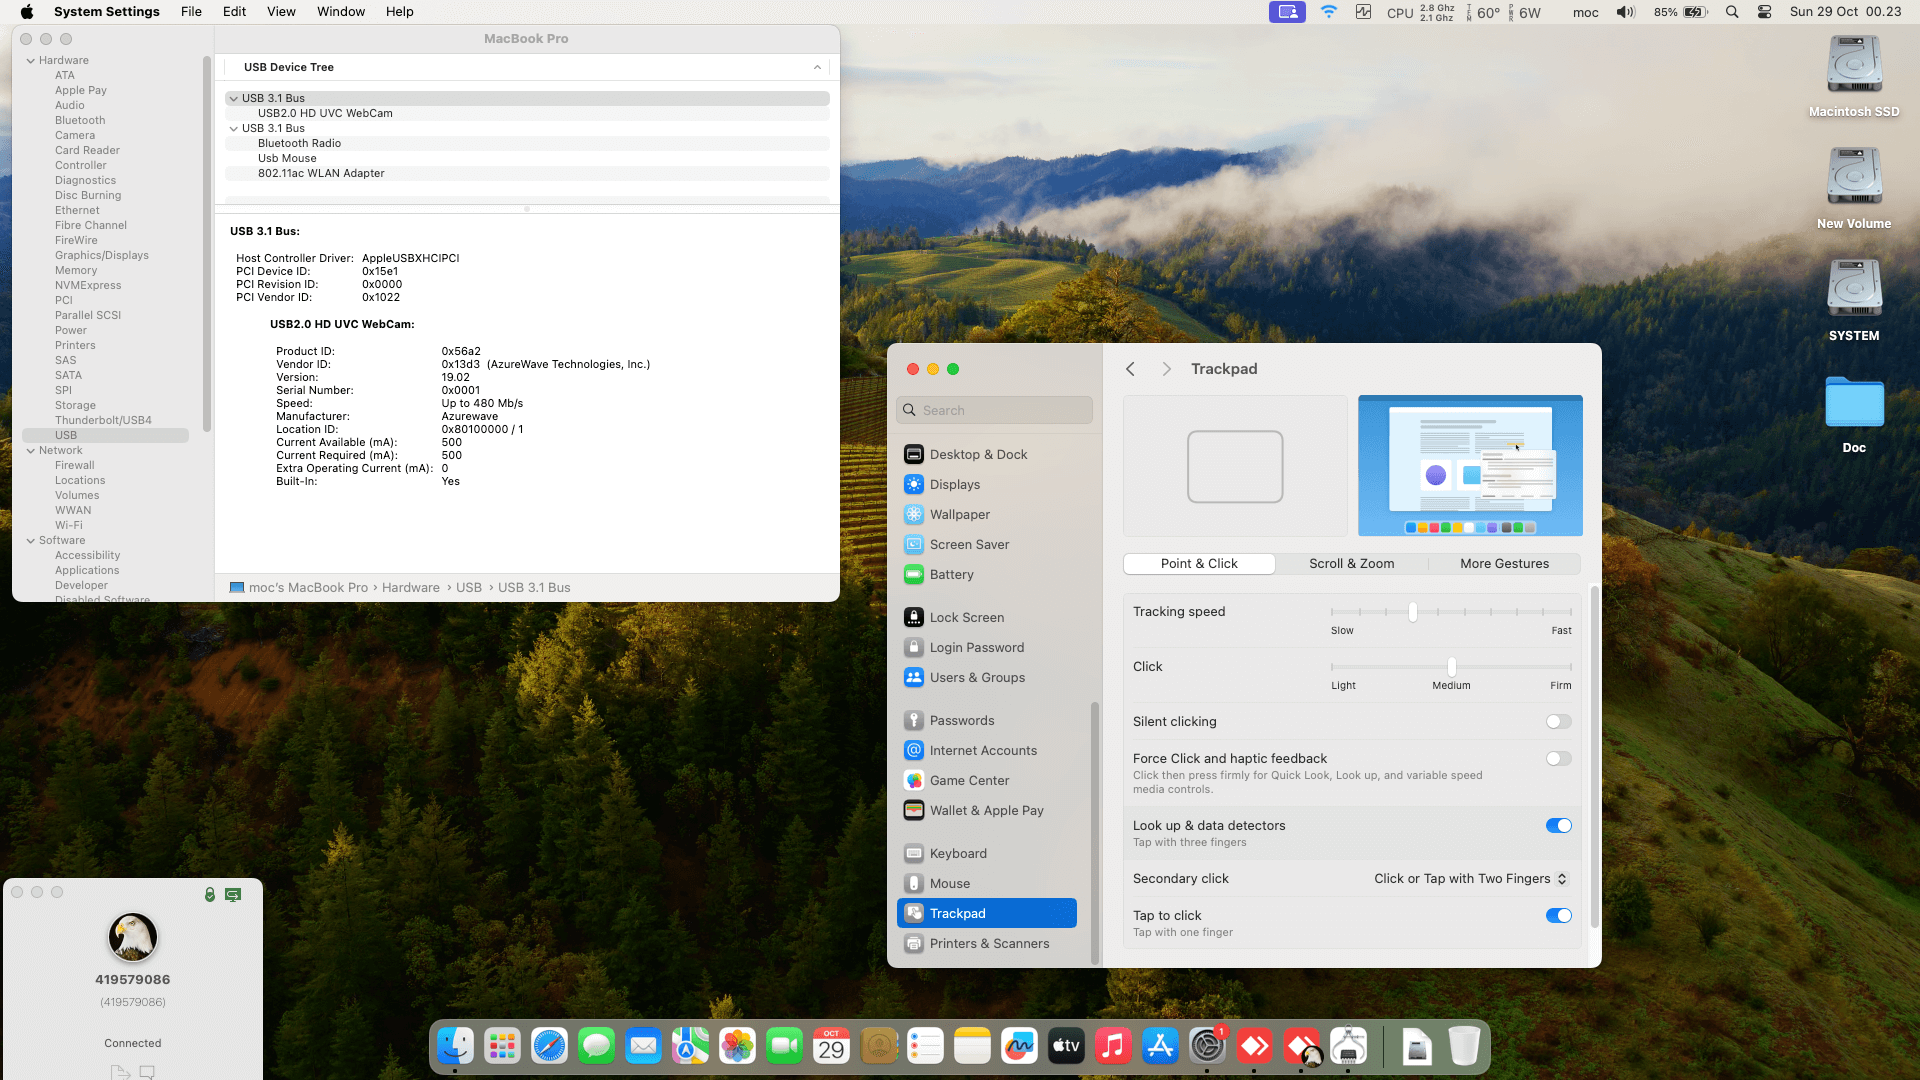The image size is (1920, 1080).
Task: Collapse the Hardware tree section
Action: (31, 60)
